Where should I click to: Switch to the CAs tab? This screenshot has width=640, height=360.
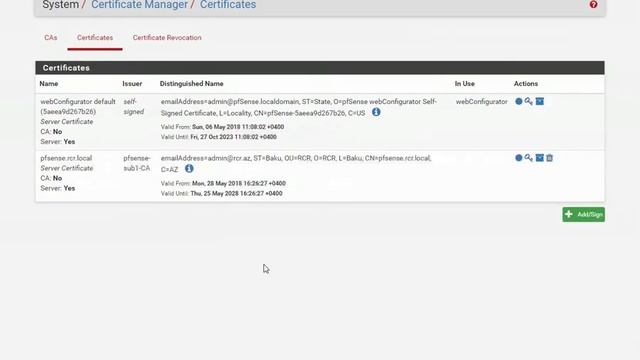tap(51, 38)
